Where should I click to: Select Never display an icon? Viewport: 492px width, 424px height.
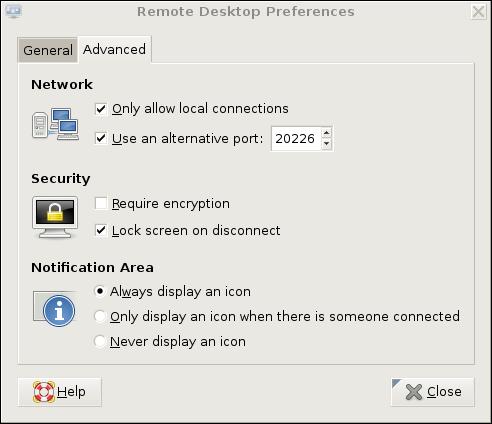tap(100, 341)
